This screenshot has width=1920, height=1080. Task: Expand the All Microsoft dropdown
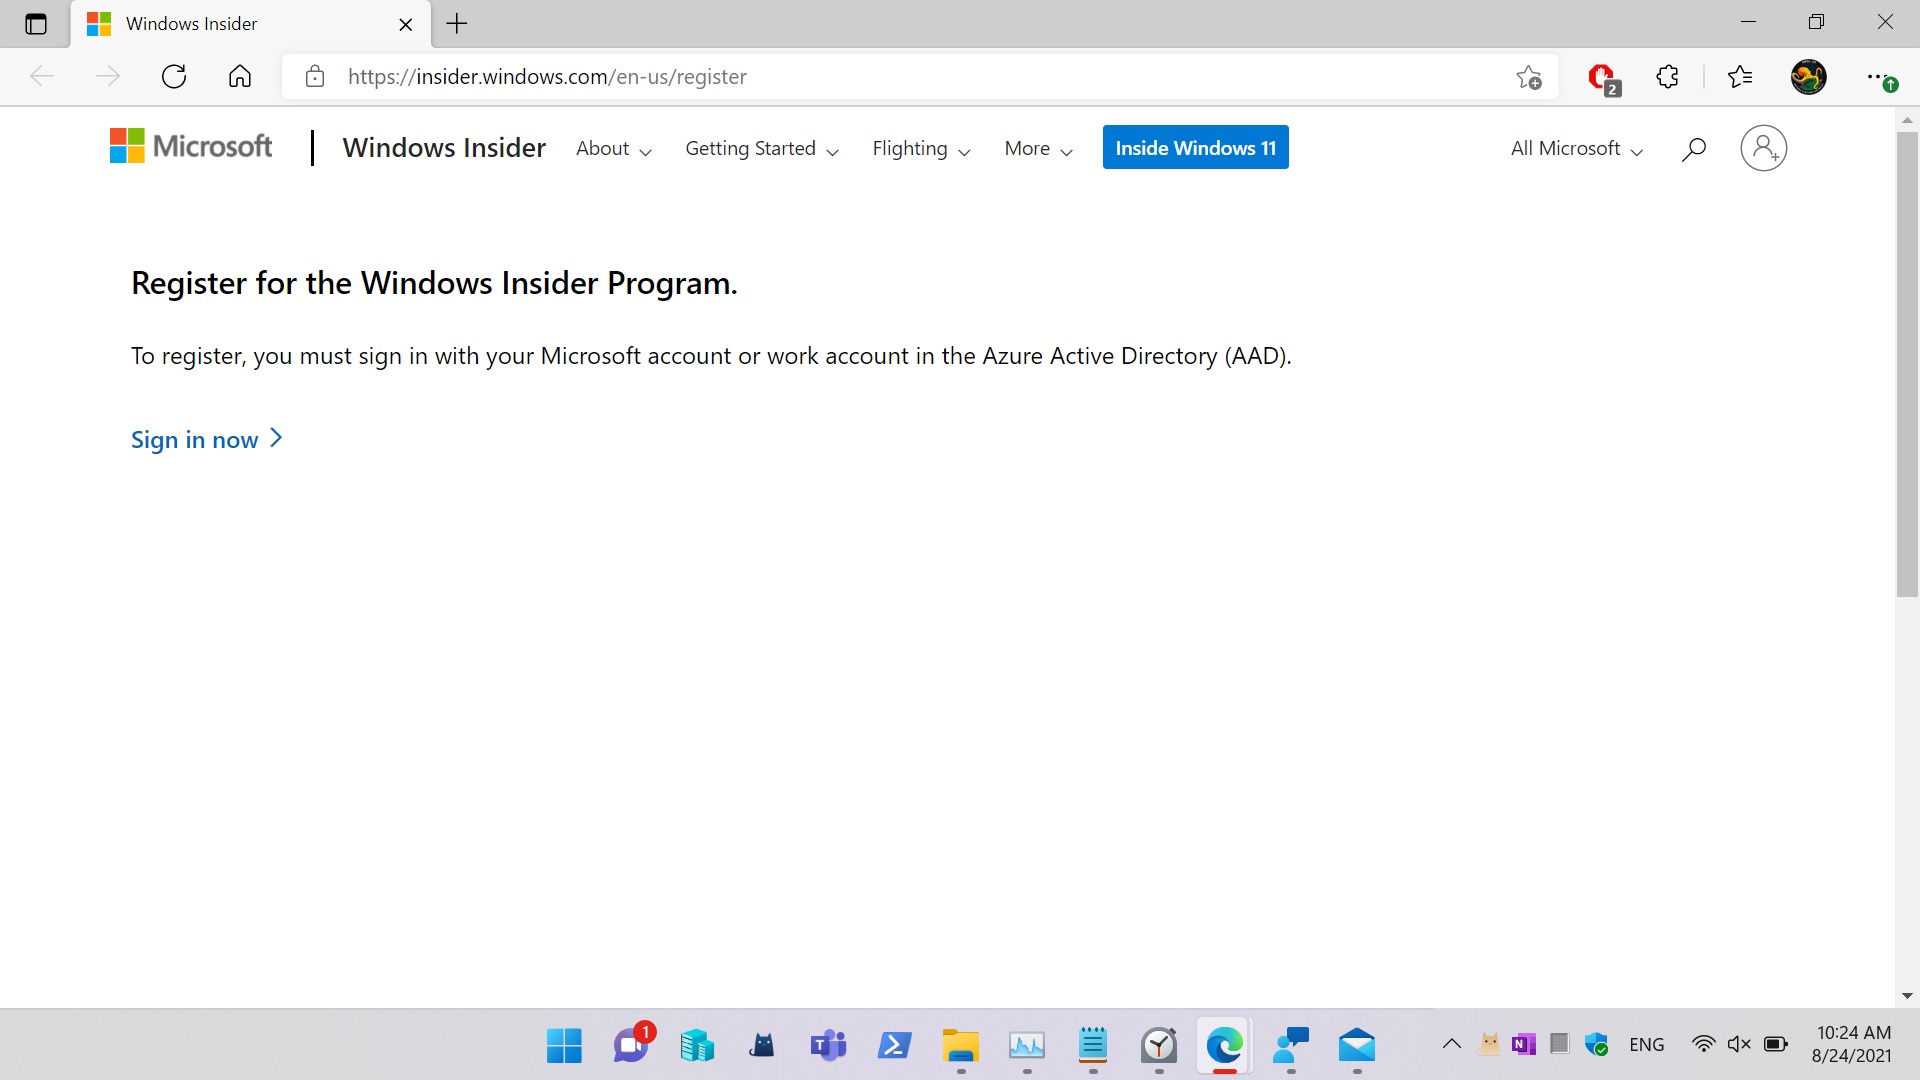click(x=1575, y=148)
